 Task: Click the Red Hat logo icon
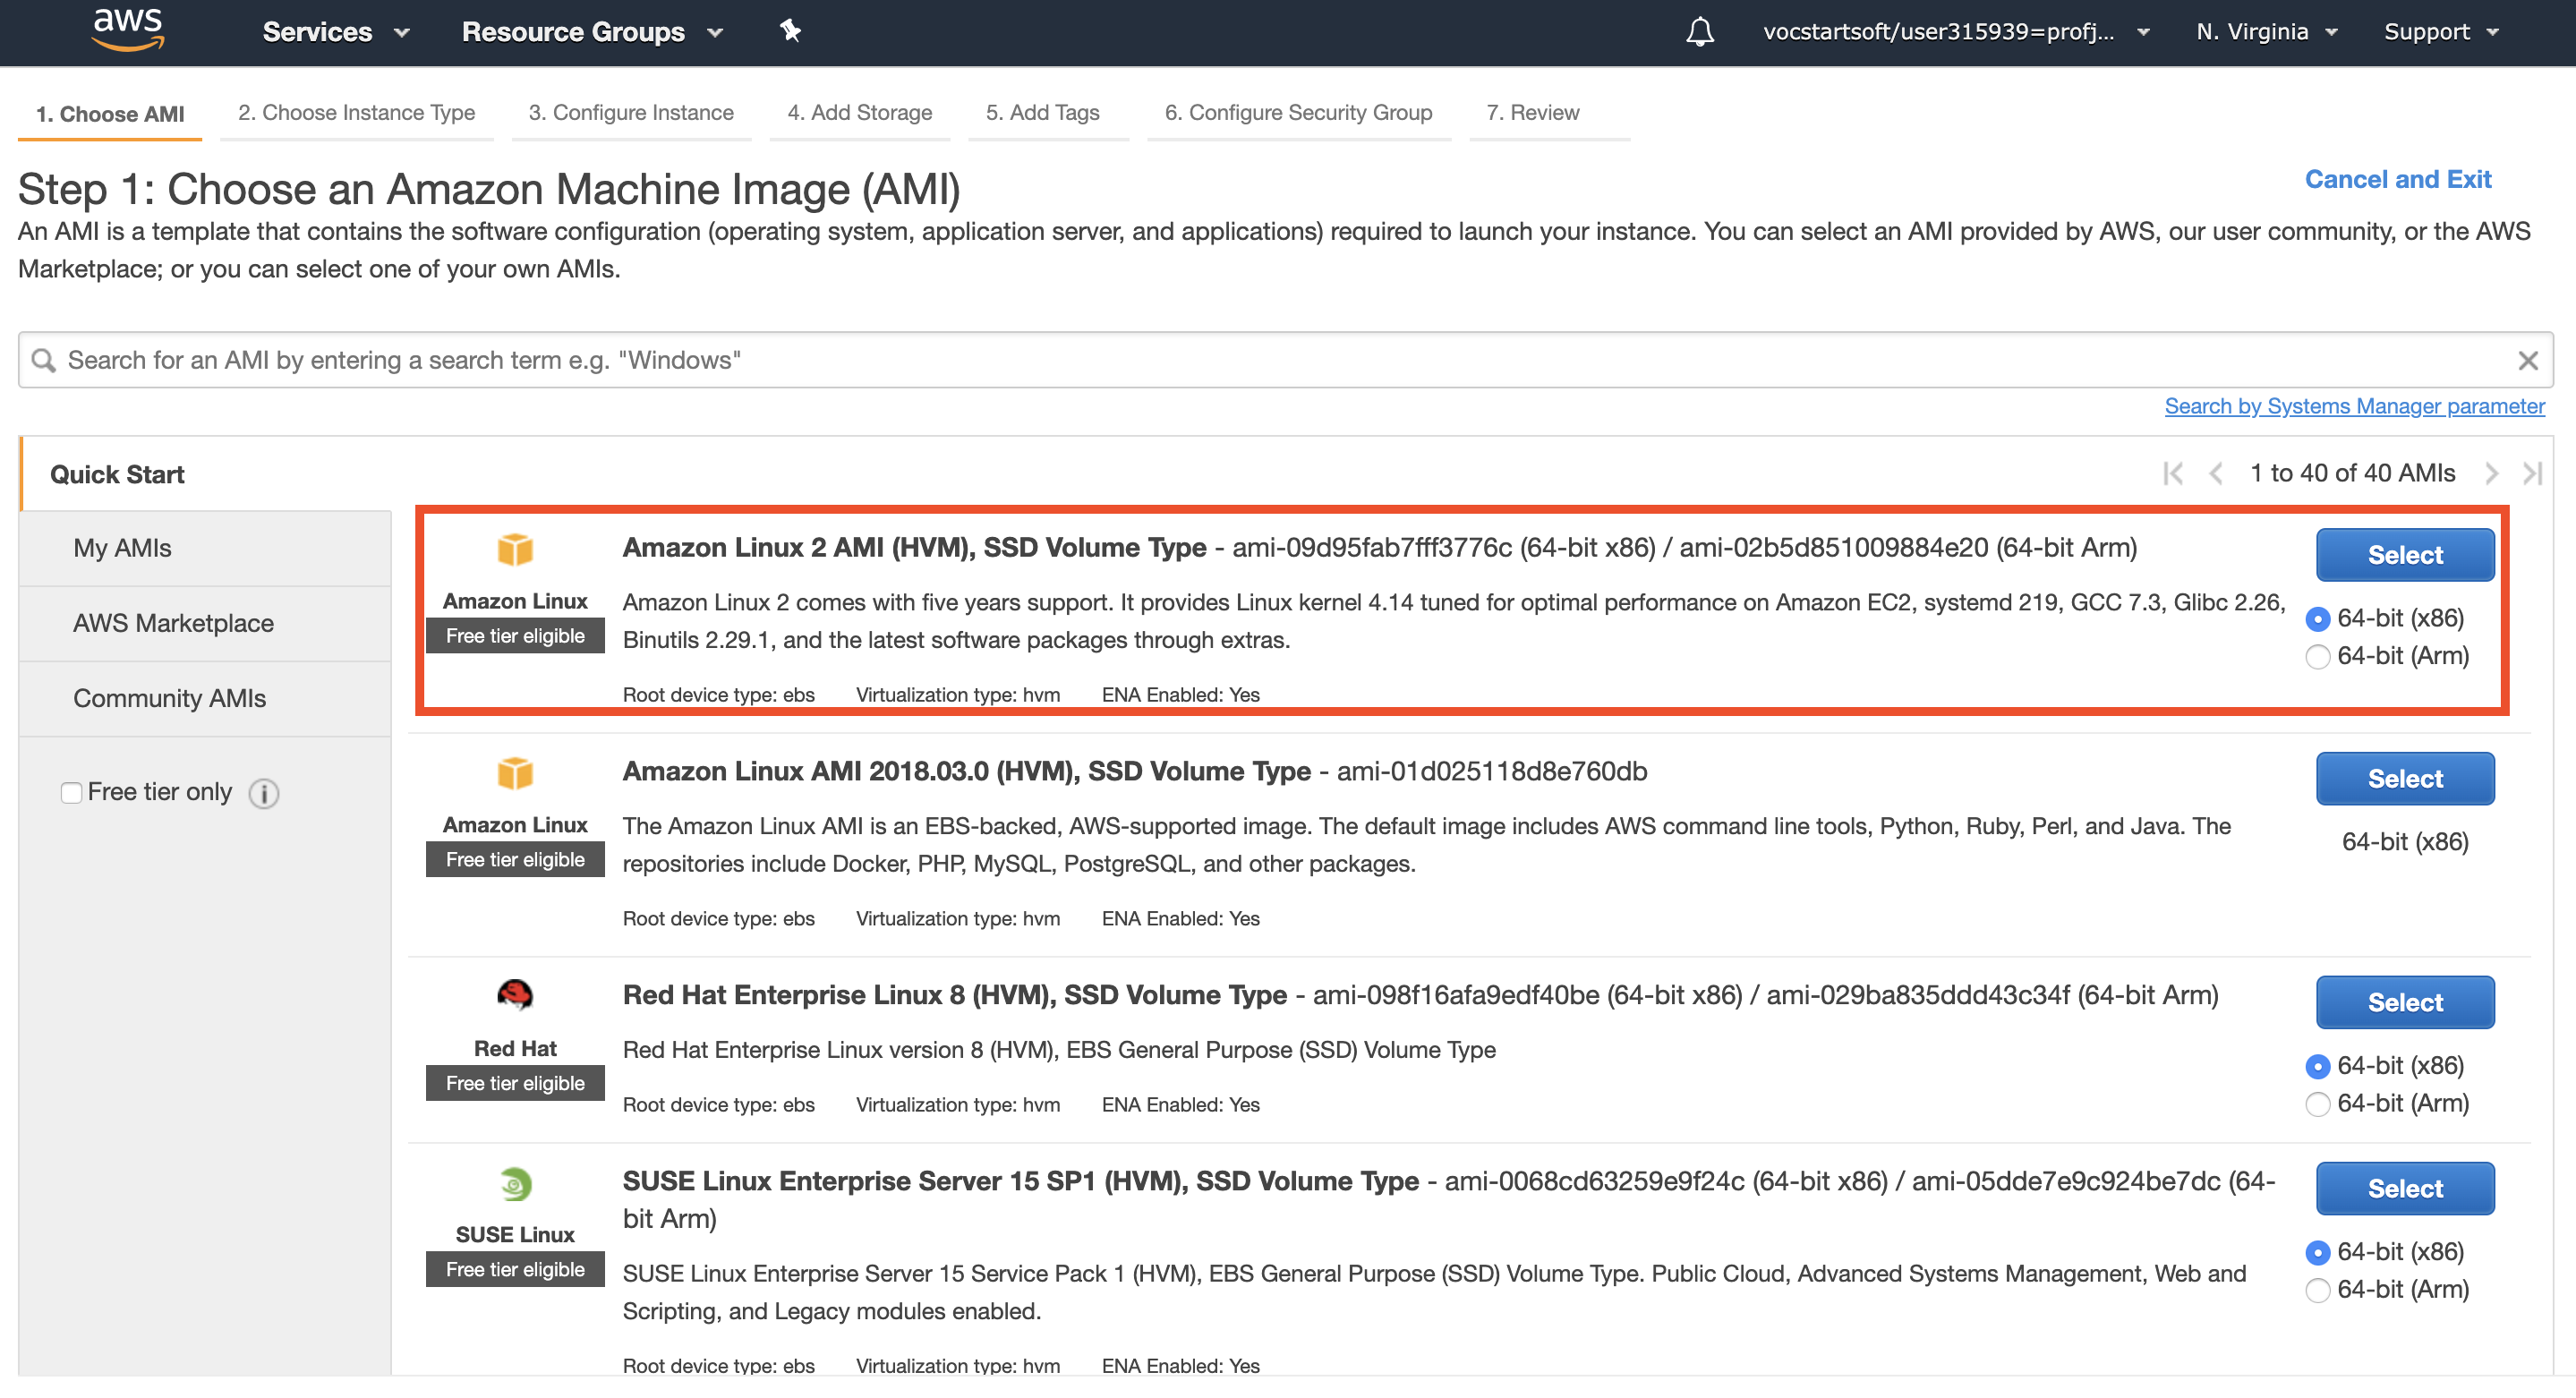tap(515, 995)
